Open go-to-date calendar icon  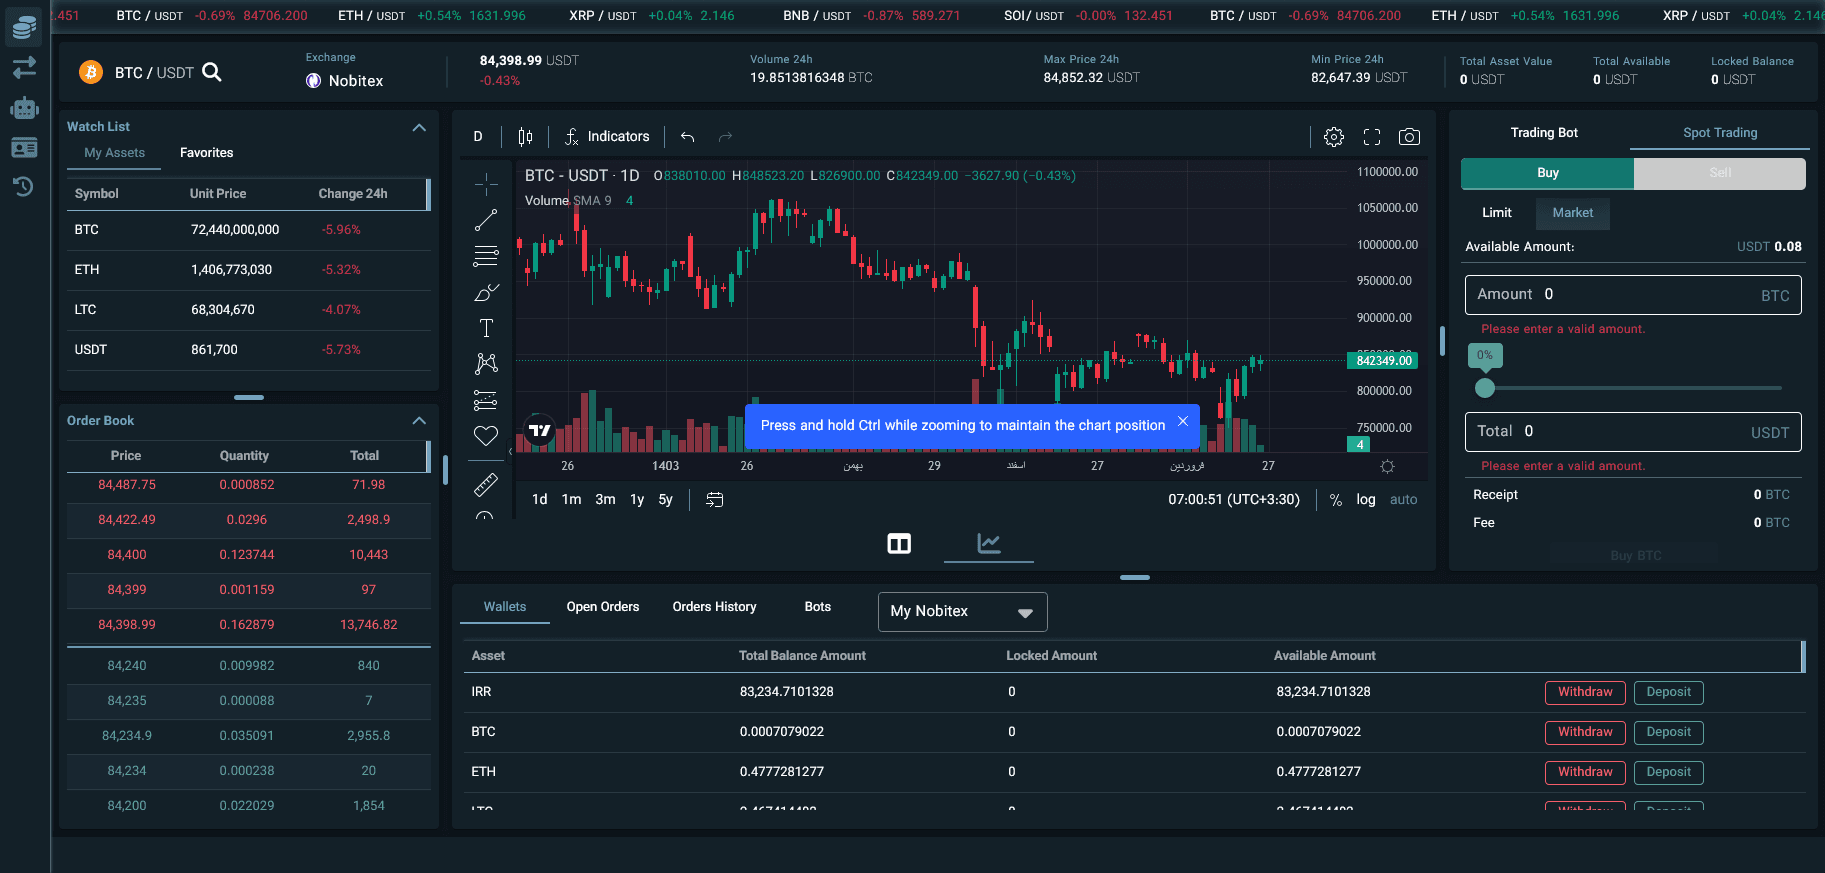tap(715, 500)
